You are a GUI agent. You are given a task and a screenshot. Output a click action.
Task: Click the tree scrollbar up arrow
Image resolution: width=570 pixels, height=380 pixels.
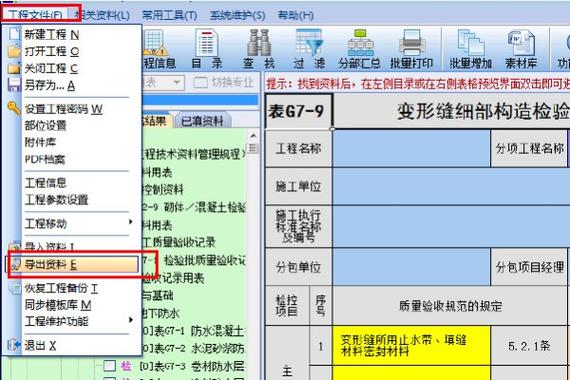pyautogui.click(x=253, y=136)
